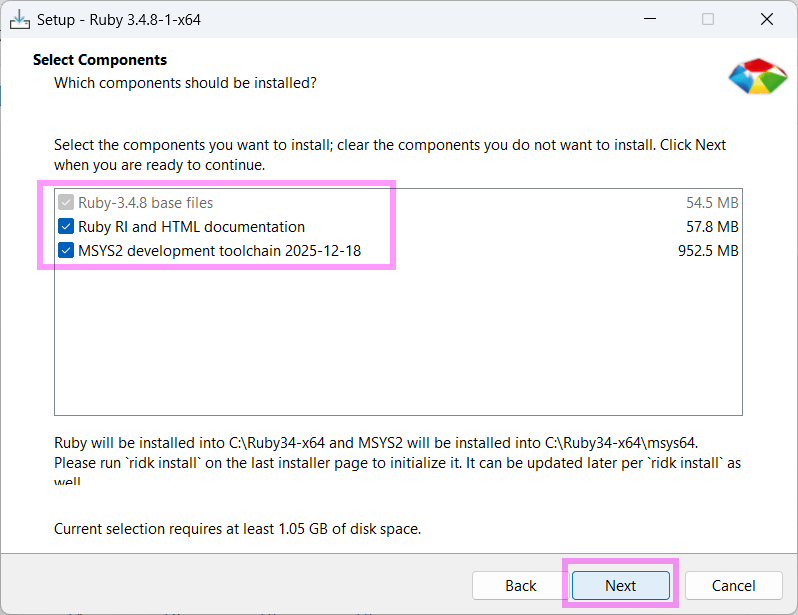
Task: Go Back to the previous setup page
Action: click(520, 585)
